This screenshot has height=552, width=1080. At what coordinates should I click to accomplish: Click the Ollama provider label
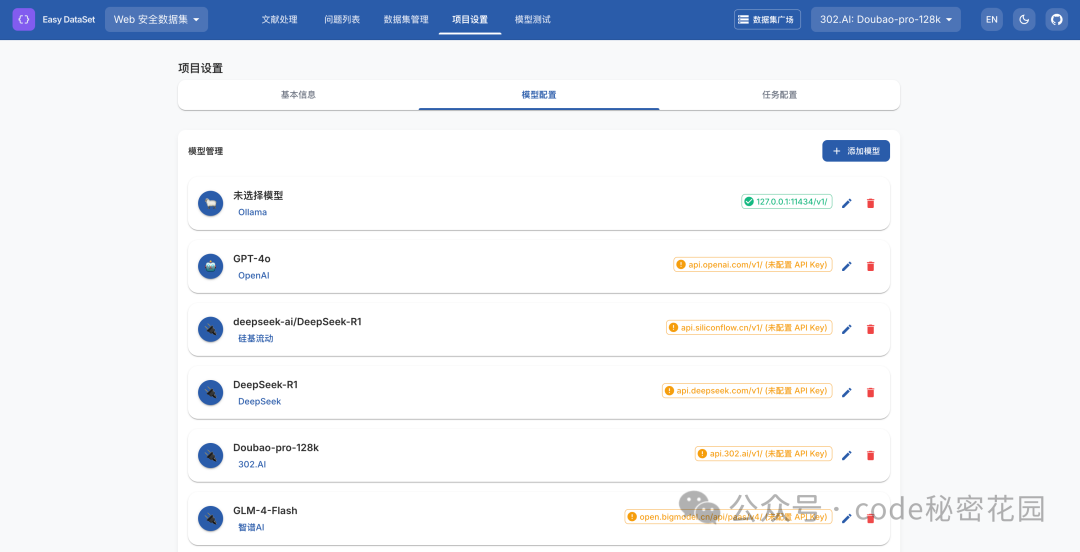coord(252,212)
